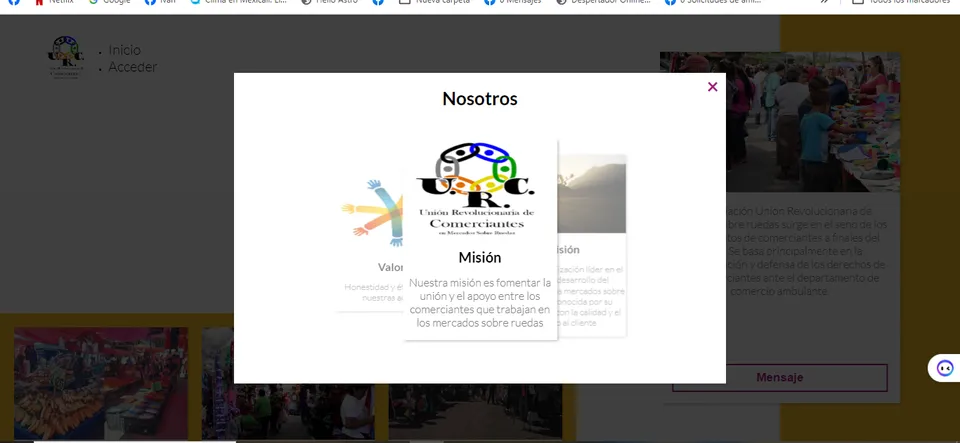Viewport: 960px width, 443px height.
Task: Click the Misión description paragraph
Action: coord(480,302)
